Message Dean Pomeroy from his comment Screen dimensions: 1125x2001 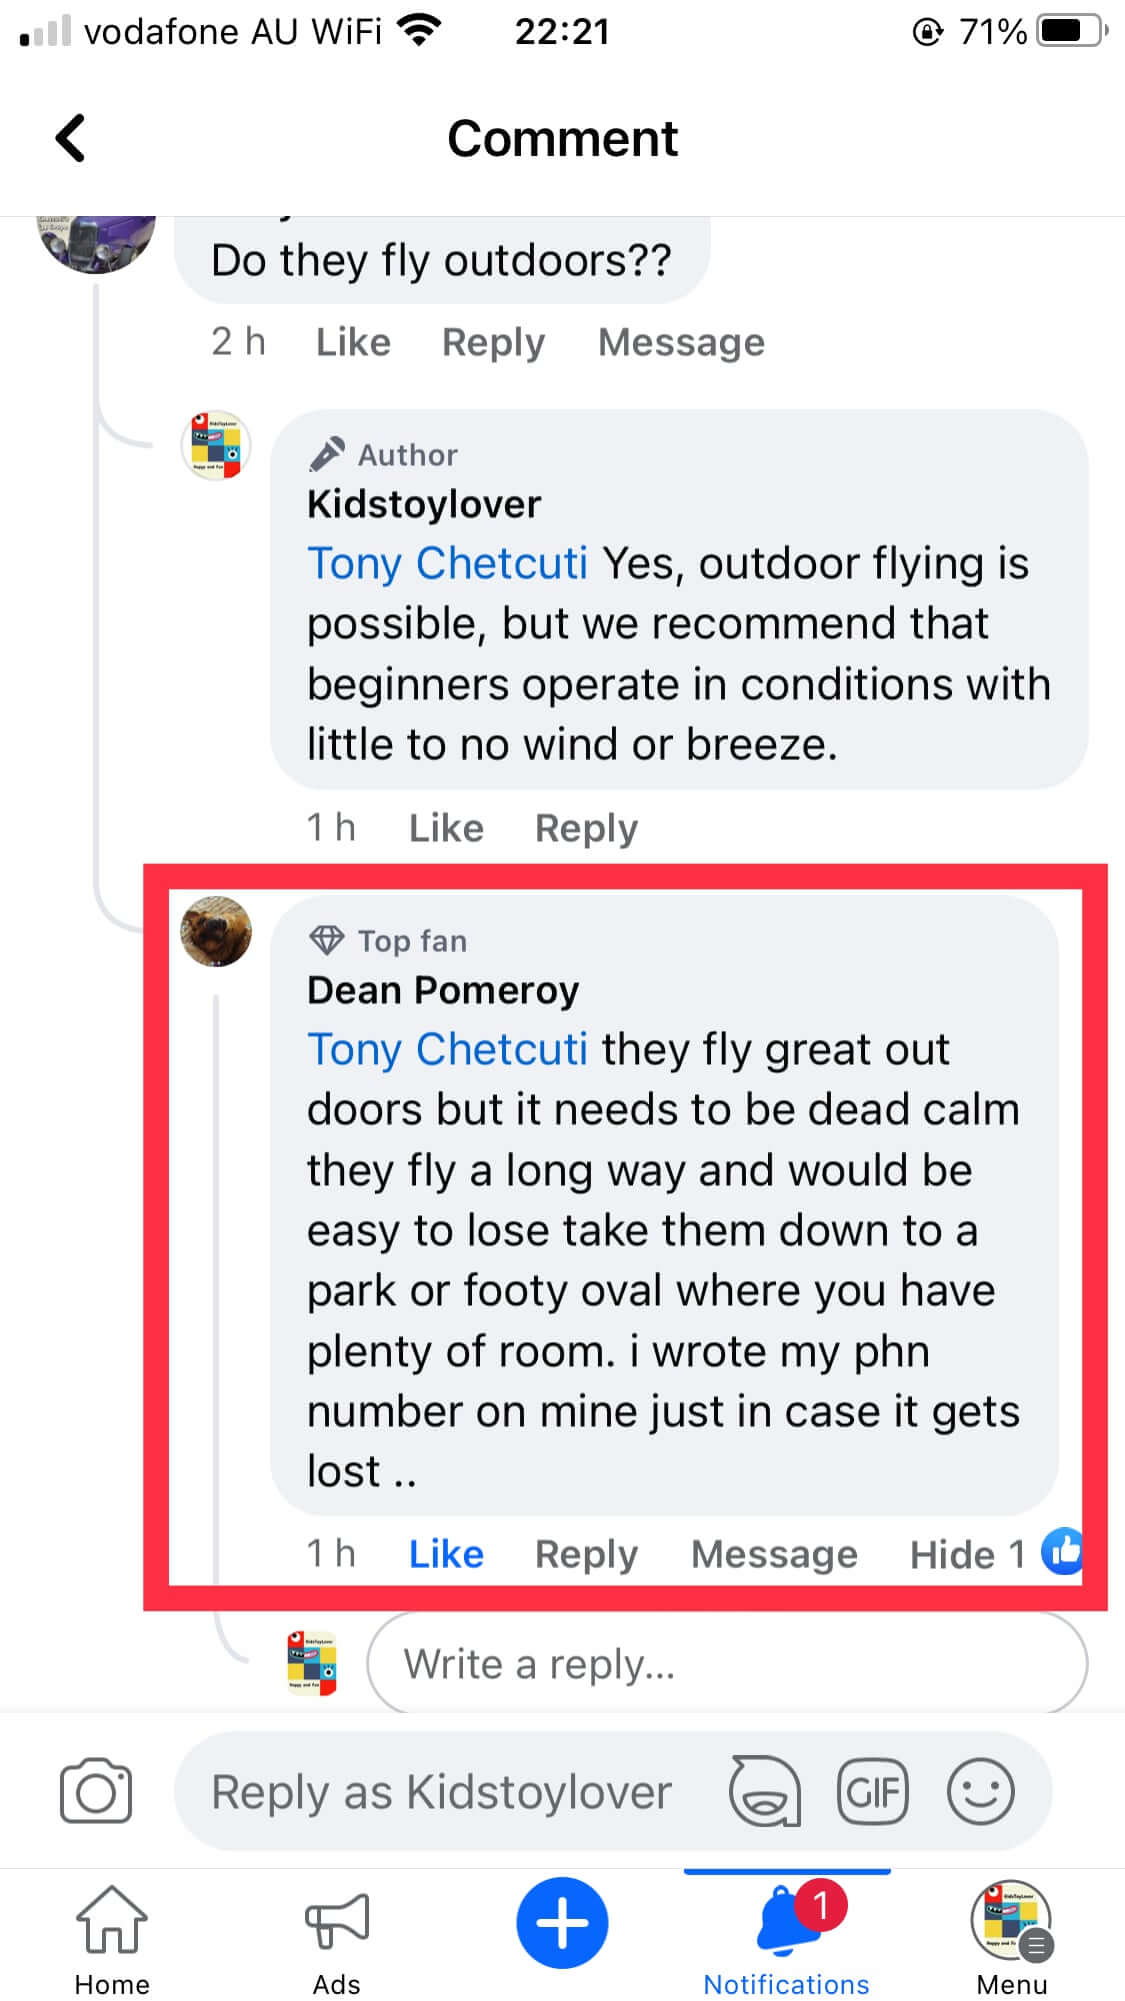click(774, 1554)
